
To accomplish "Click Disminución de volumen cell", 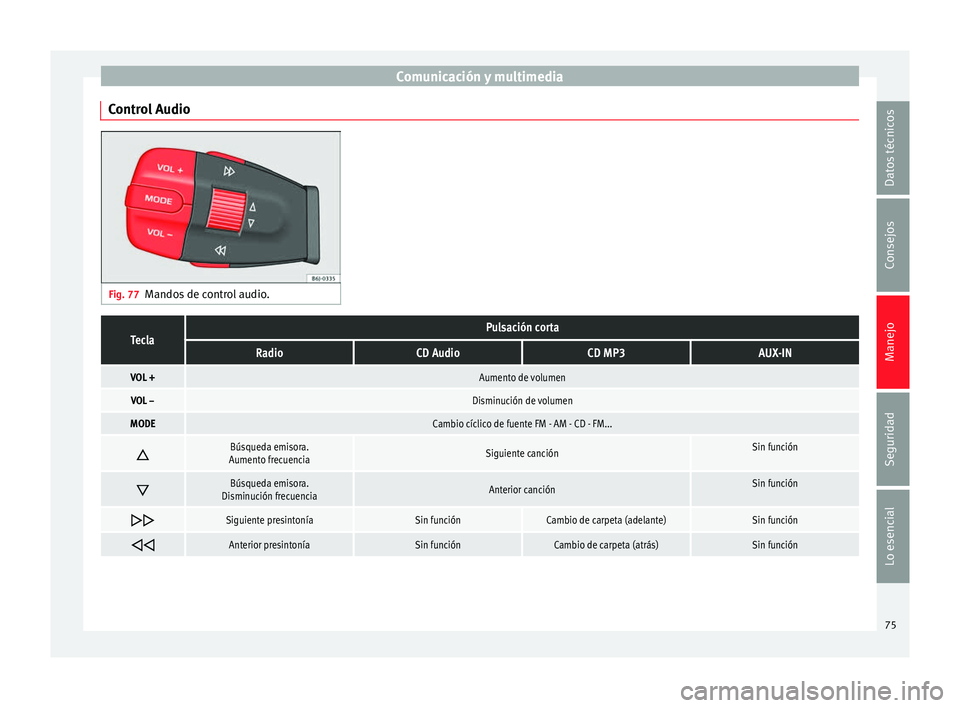I will point(522,401).
